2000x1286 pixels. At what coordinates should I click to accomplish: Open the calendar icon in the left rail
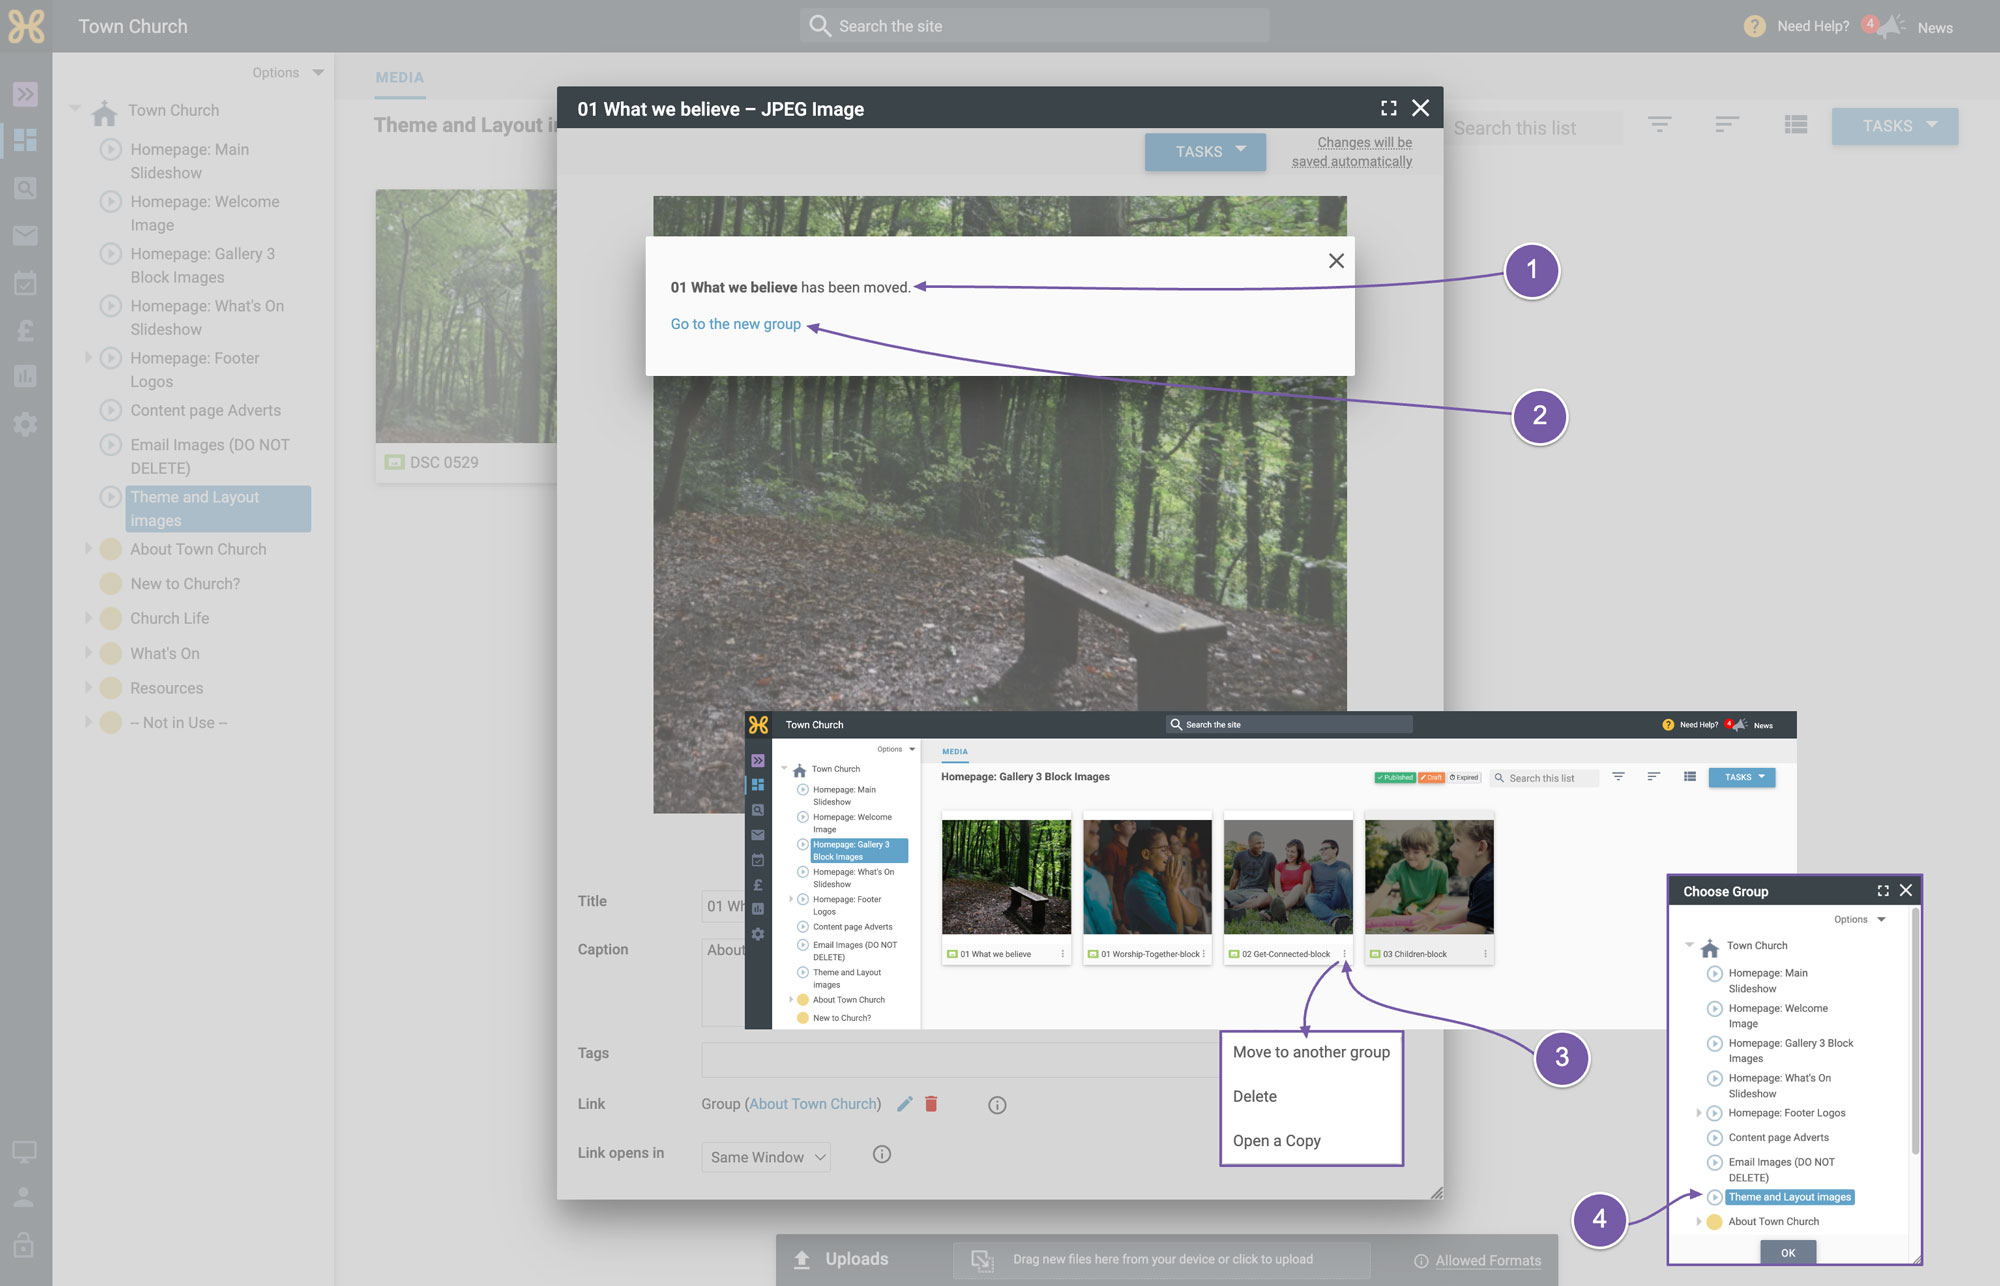click(x=25, y=282)
